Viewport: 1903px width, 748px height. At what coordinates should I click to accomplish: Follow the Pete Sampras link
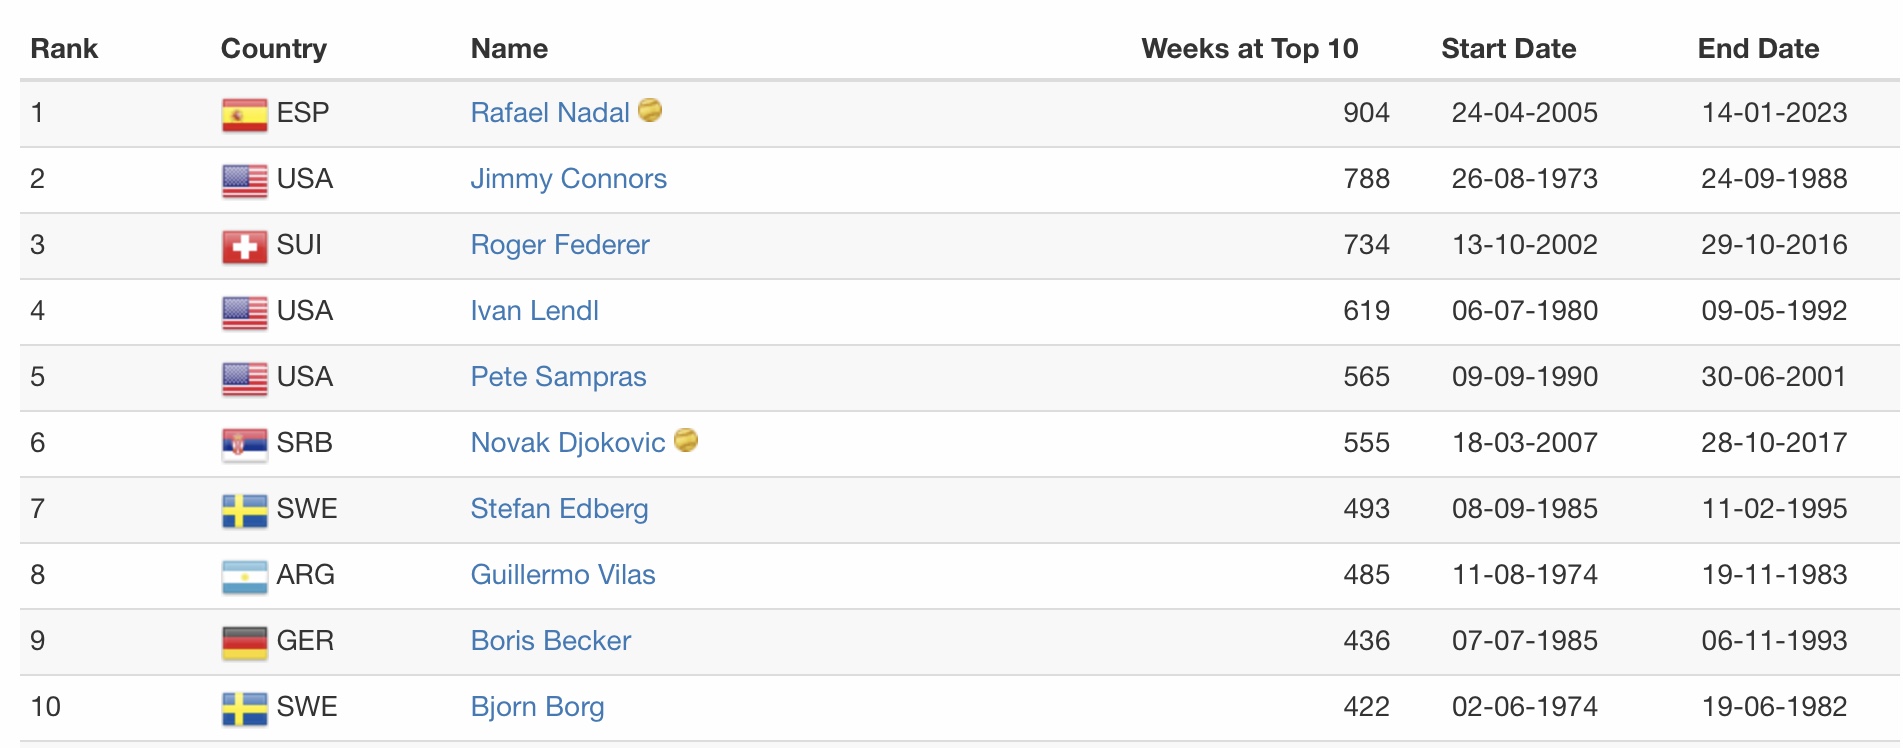[558, 377]
